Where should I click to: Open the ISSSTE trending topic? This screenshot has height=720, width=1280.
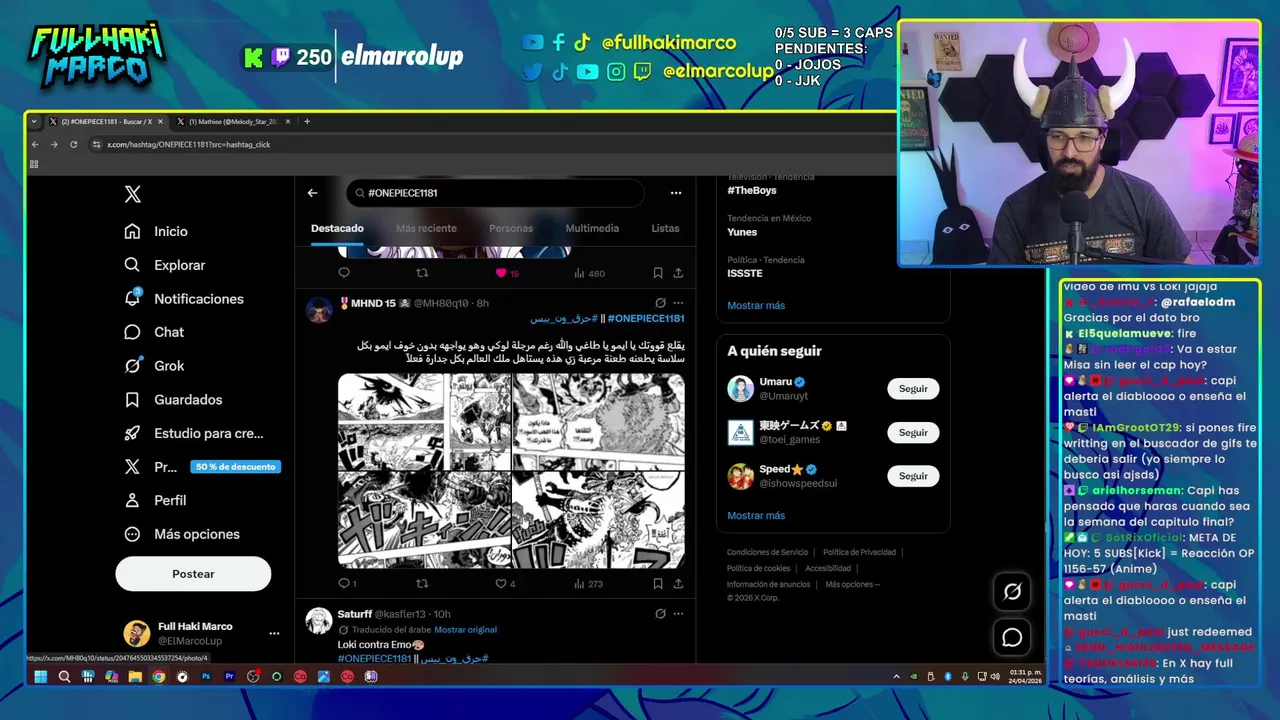(745, 273)
